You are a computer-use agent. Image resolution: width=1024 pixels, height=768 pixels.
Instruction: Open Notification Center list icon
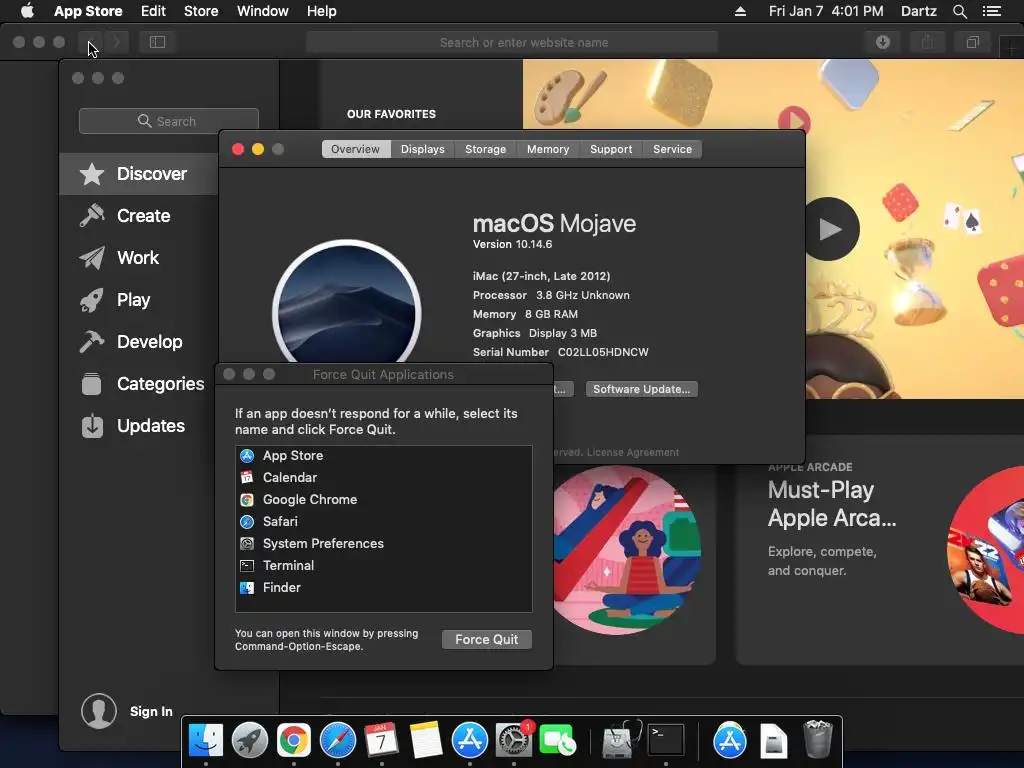[991, 11]
